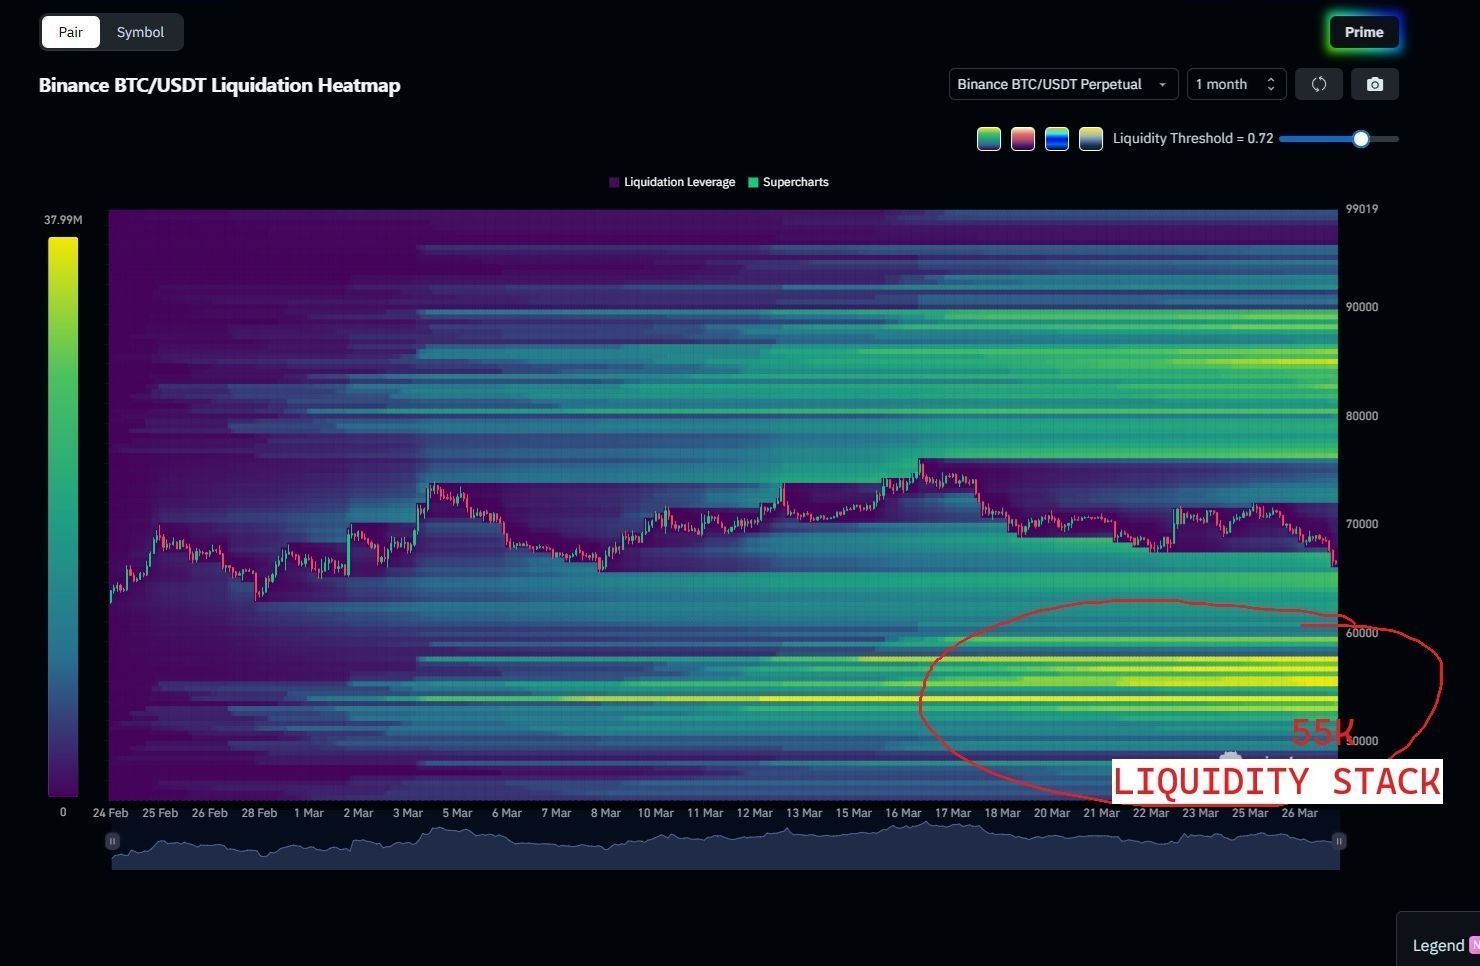Switch to the Symbol view

coord(140,32)
